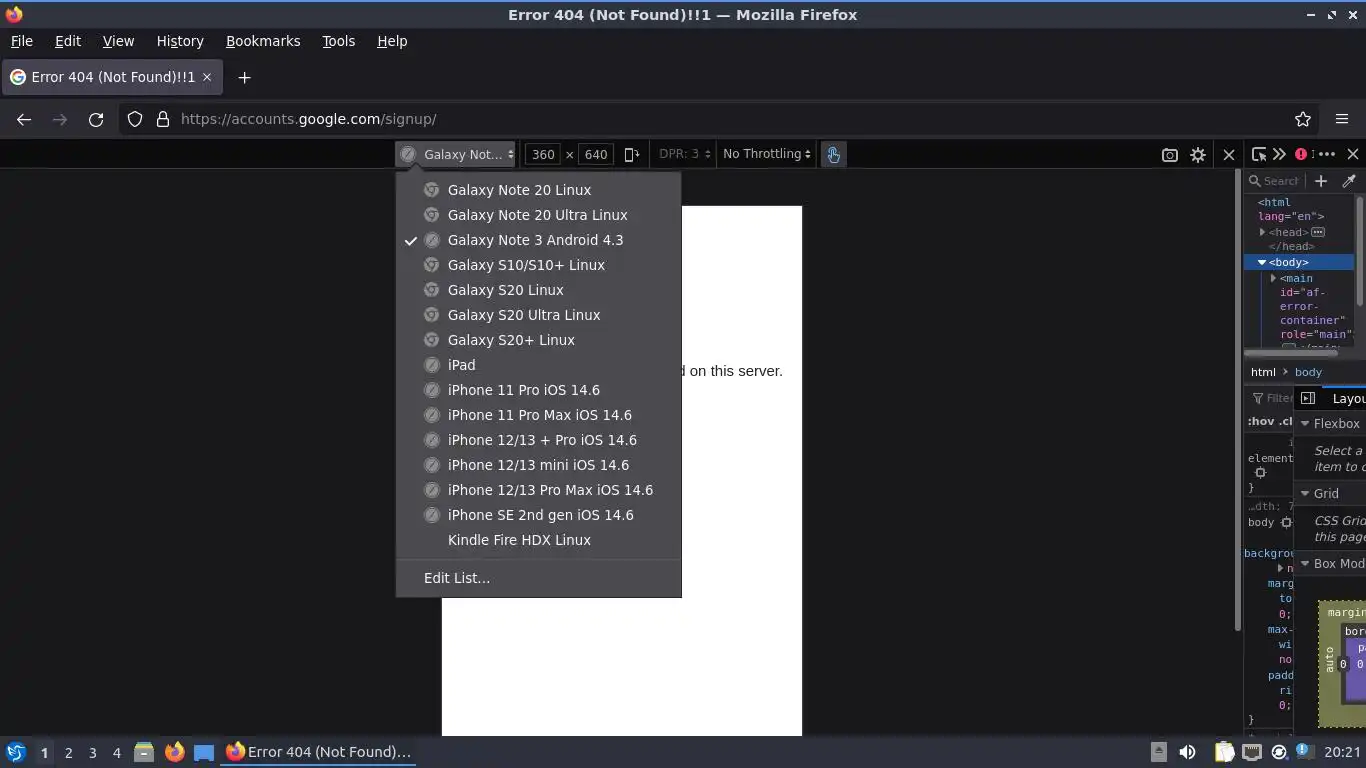
Task: Open responsive design mode settings gear
Action: [x=1198, y=155]
